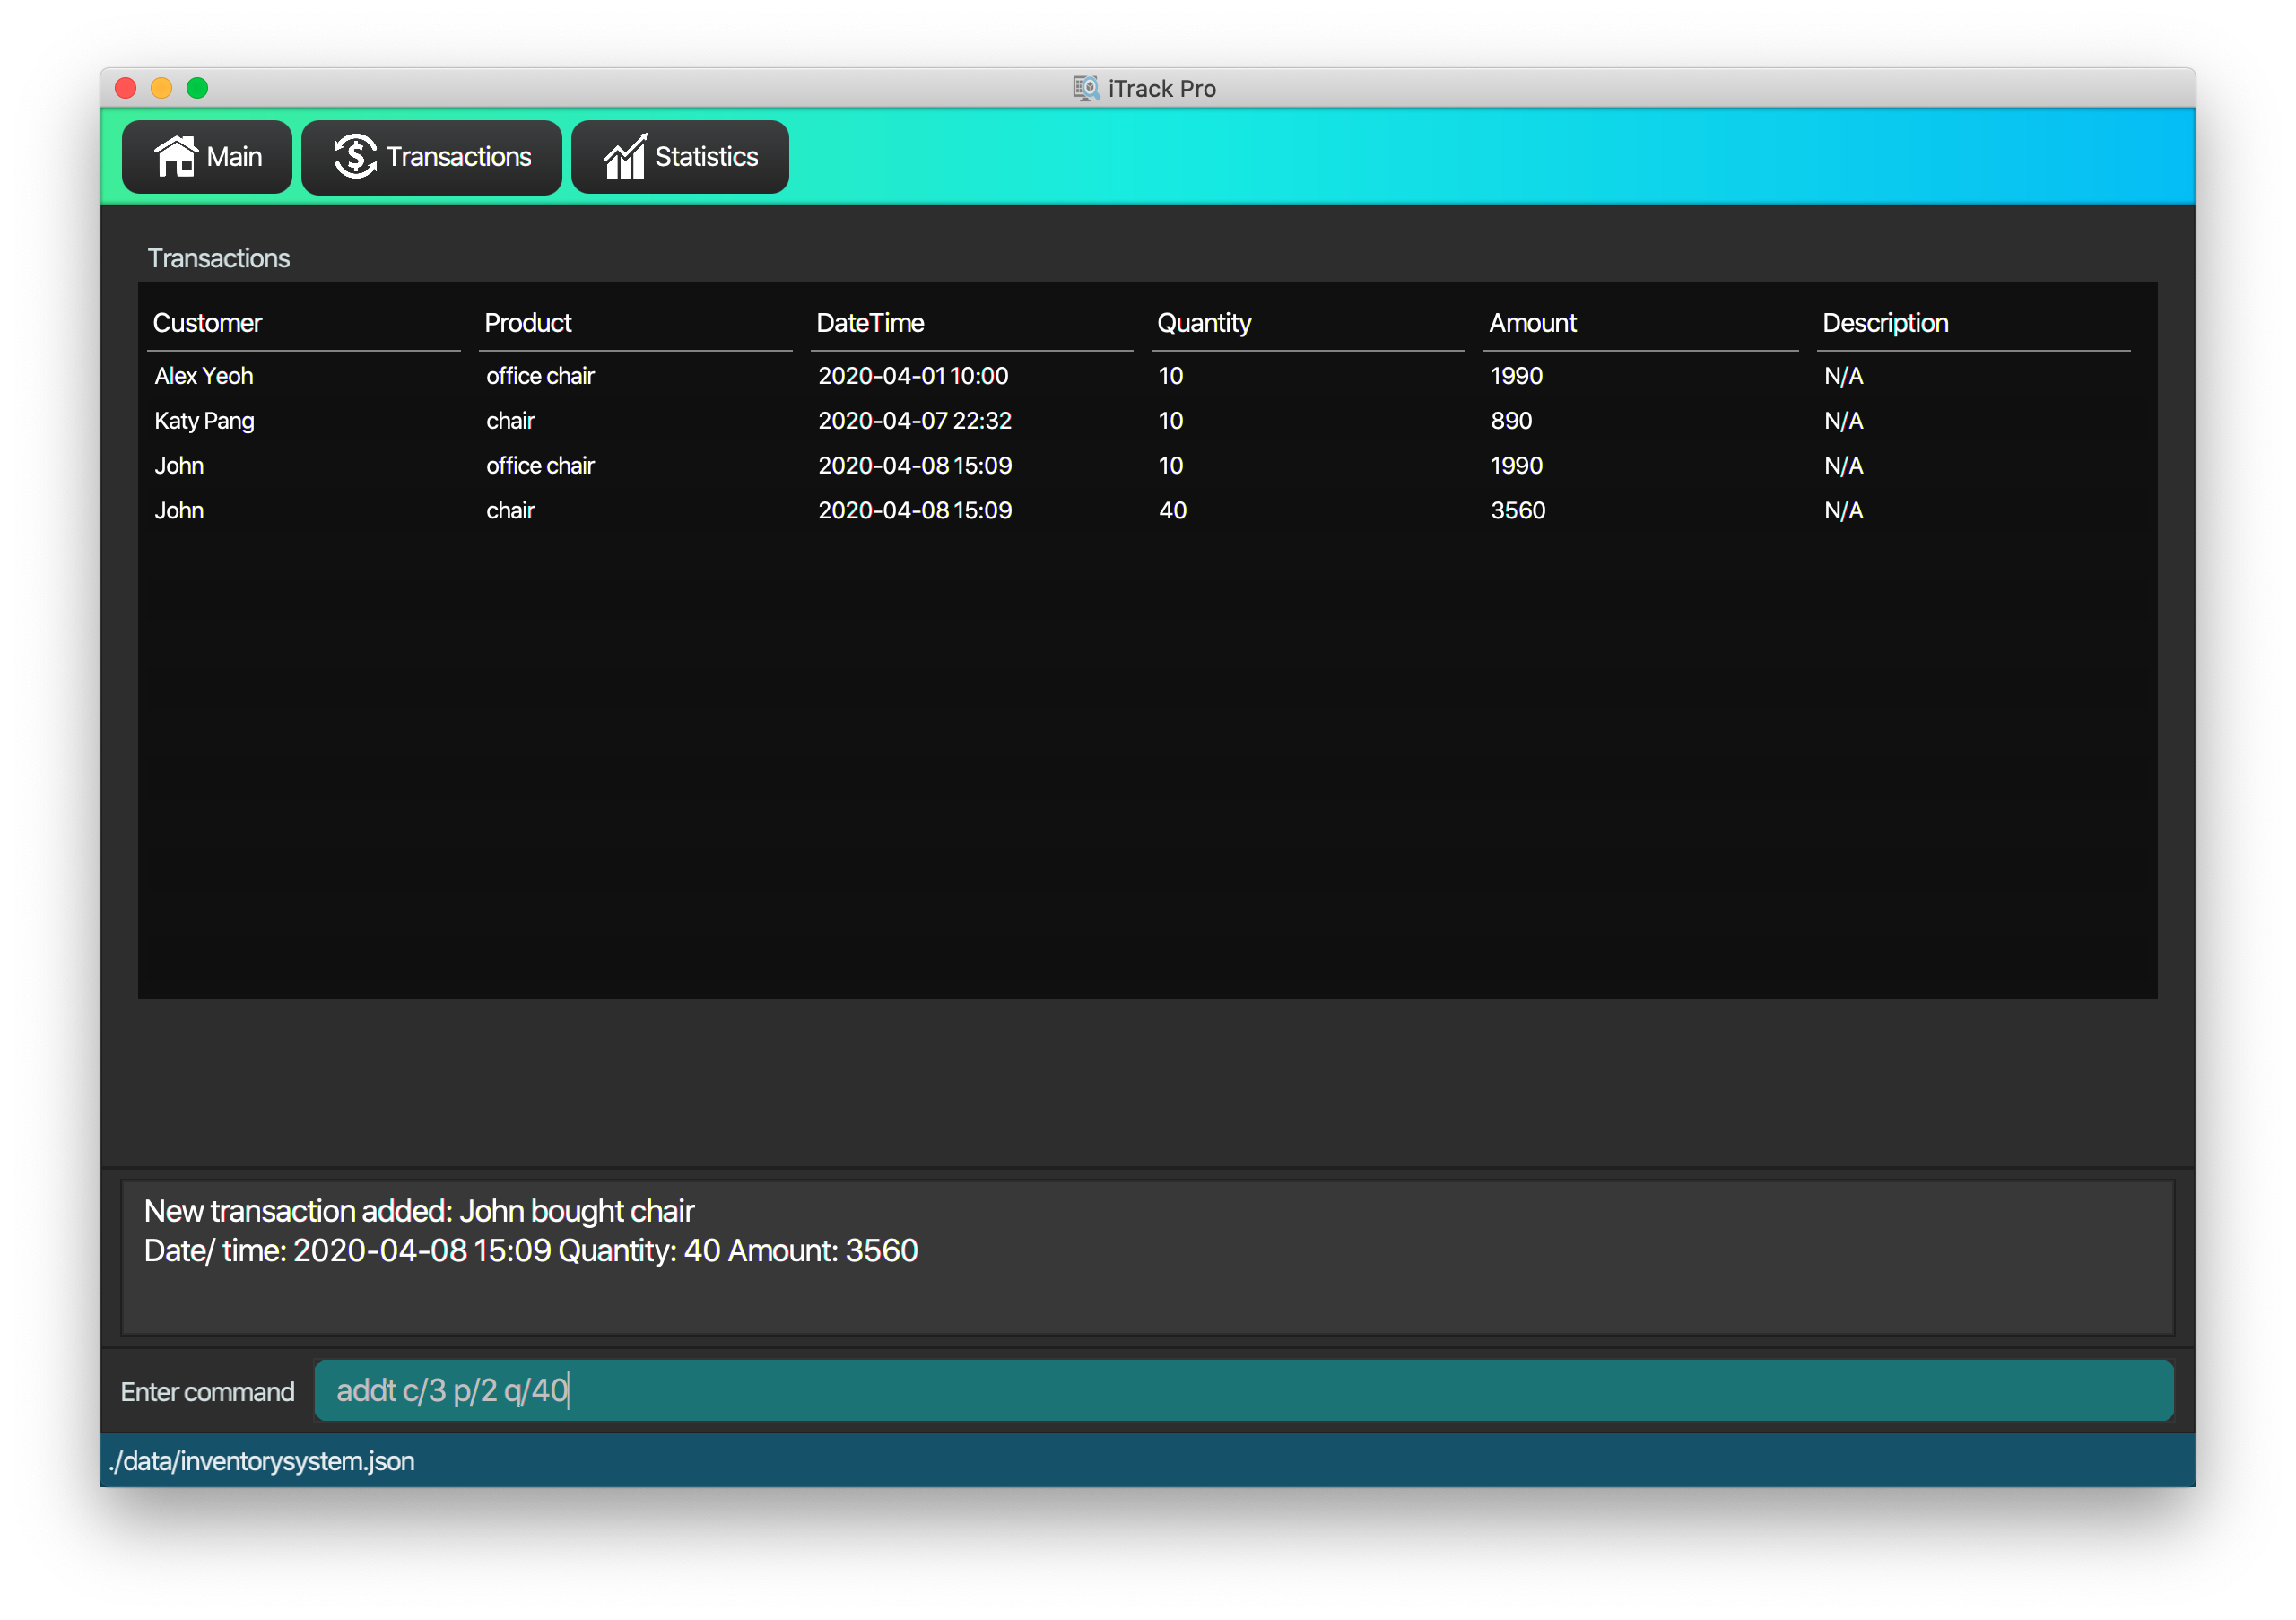The width and height of the screenshot is (2296, 1620).
Task: Click the Transactions panel heading
Action: coord(219,258)
